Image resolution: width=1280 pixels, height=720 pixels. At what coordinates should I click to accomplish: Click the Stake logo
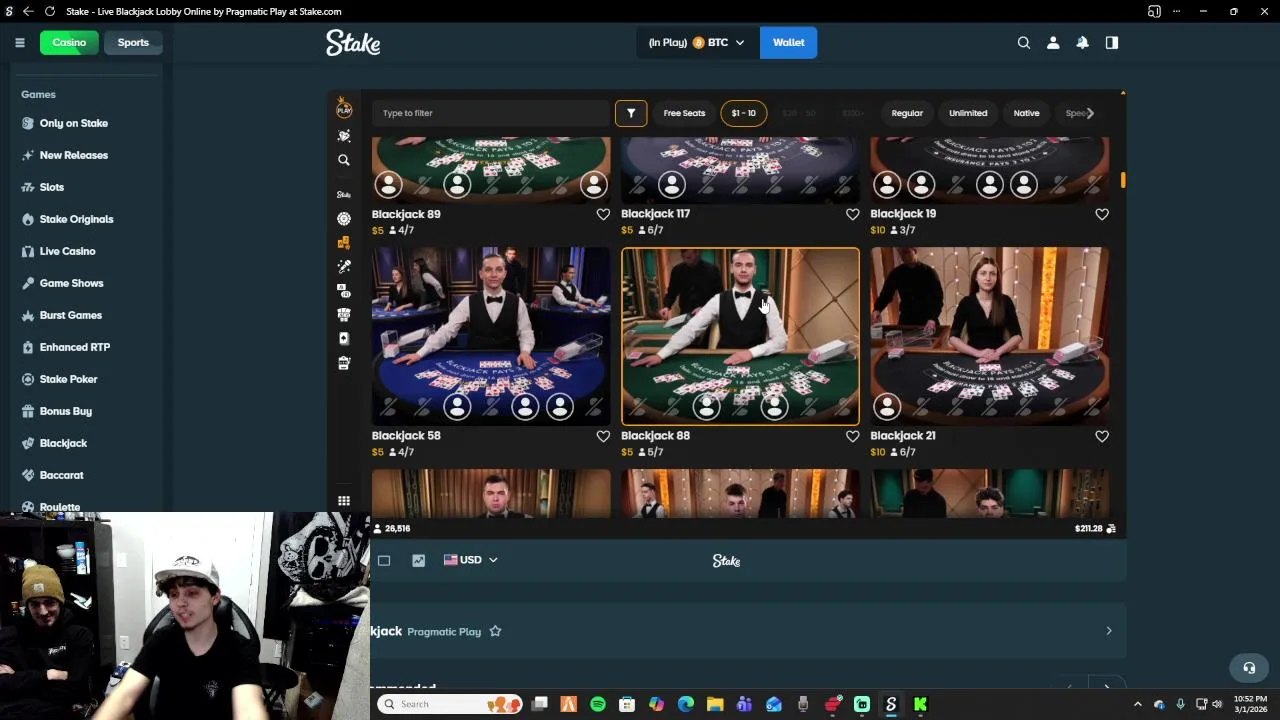point(353,42)
